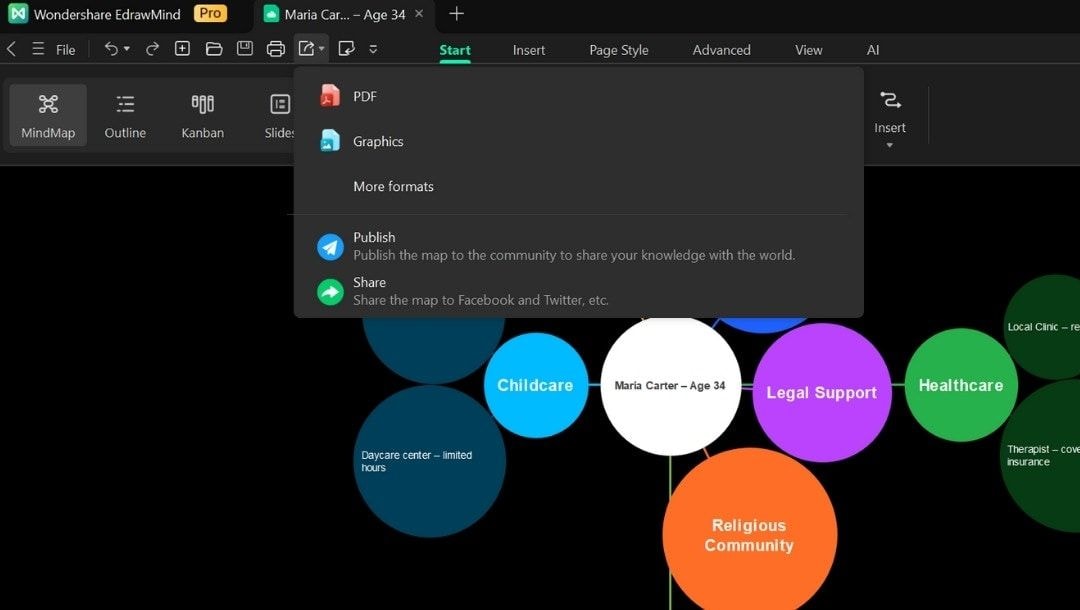The image size is (1080, 610).
Task: Click the Pro badge
Action: [x=210, y=14]
